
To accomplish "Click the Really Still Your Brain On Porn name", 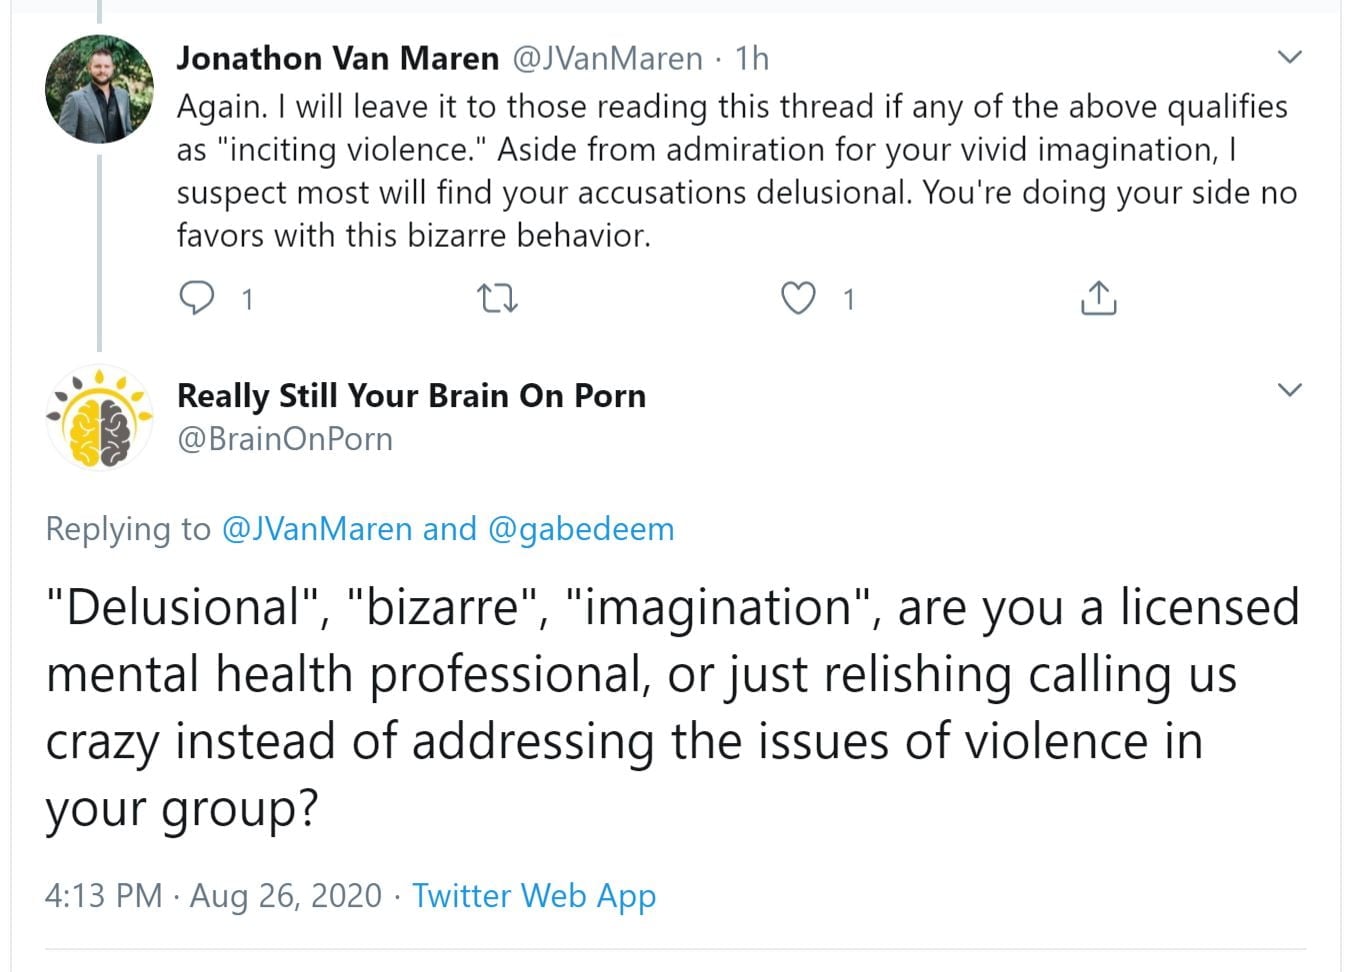I will [411, 396].
